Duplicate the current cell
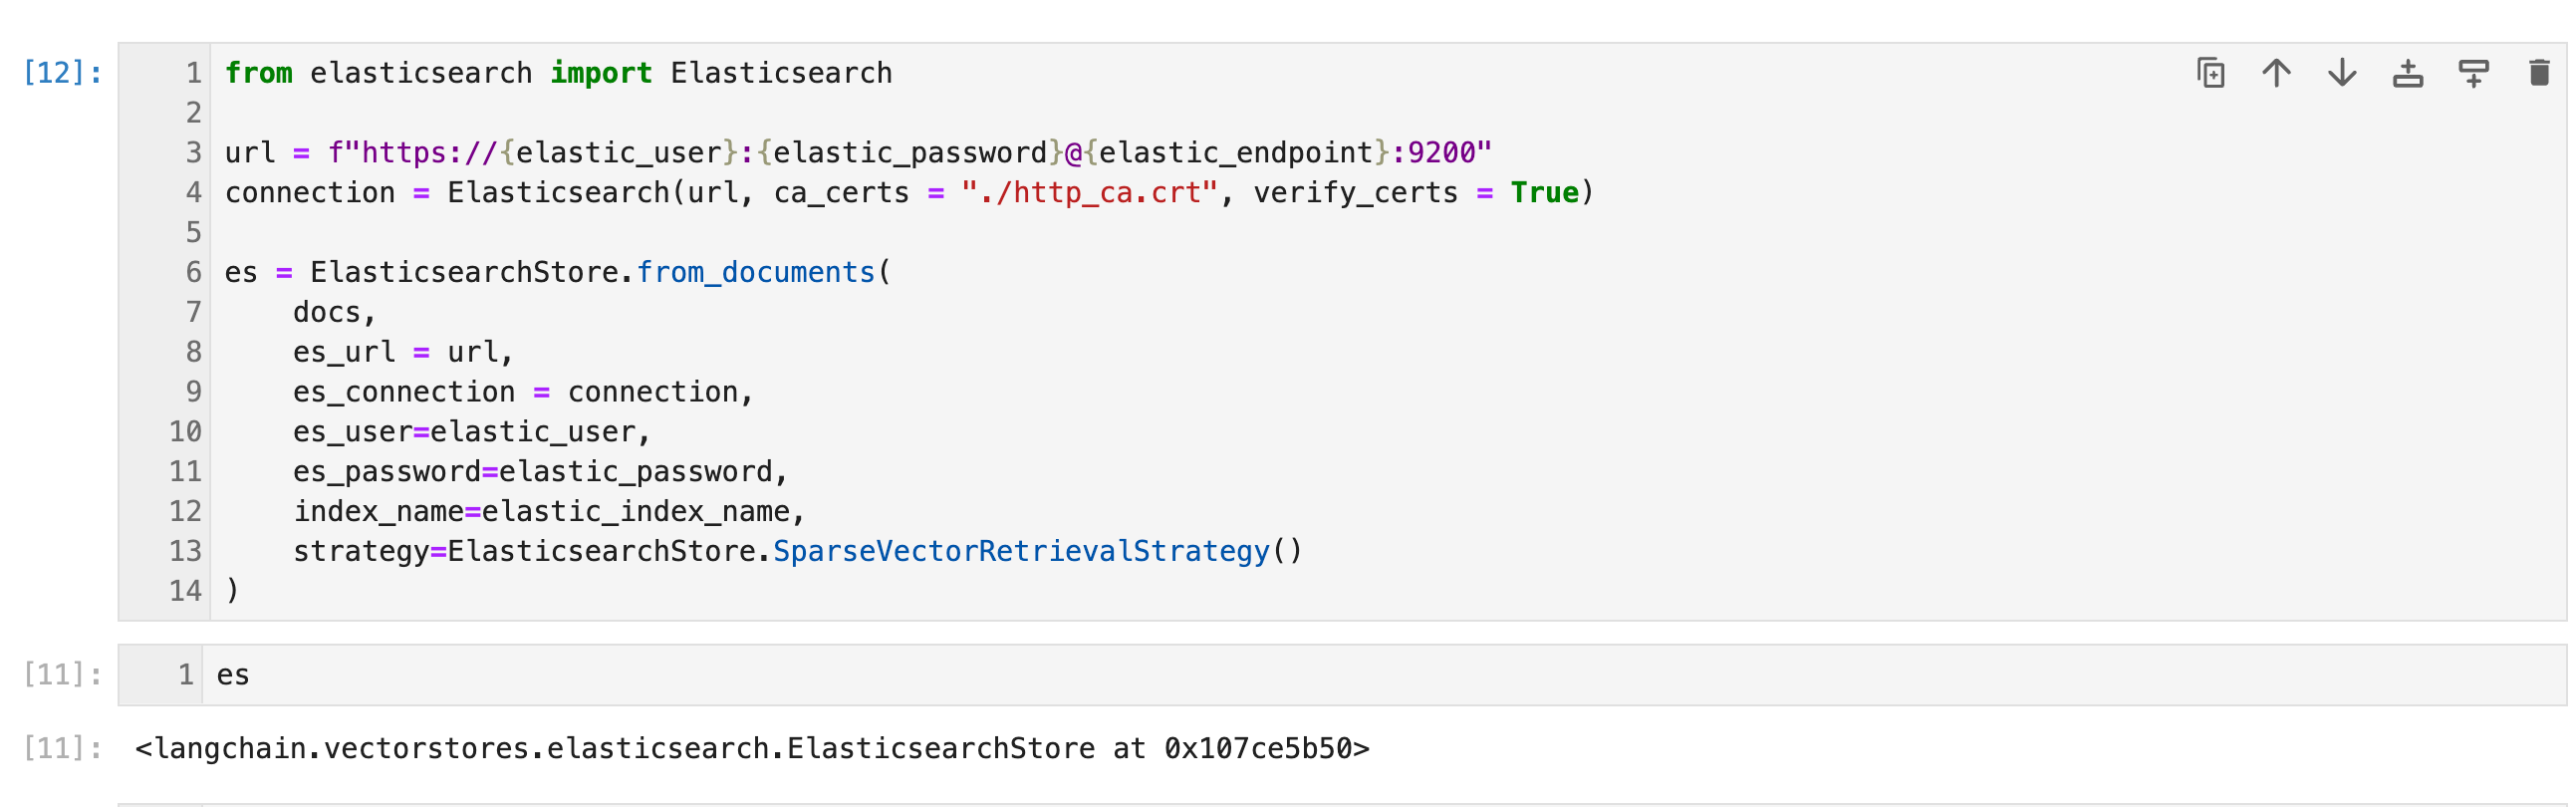 pos(2210,72)
